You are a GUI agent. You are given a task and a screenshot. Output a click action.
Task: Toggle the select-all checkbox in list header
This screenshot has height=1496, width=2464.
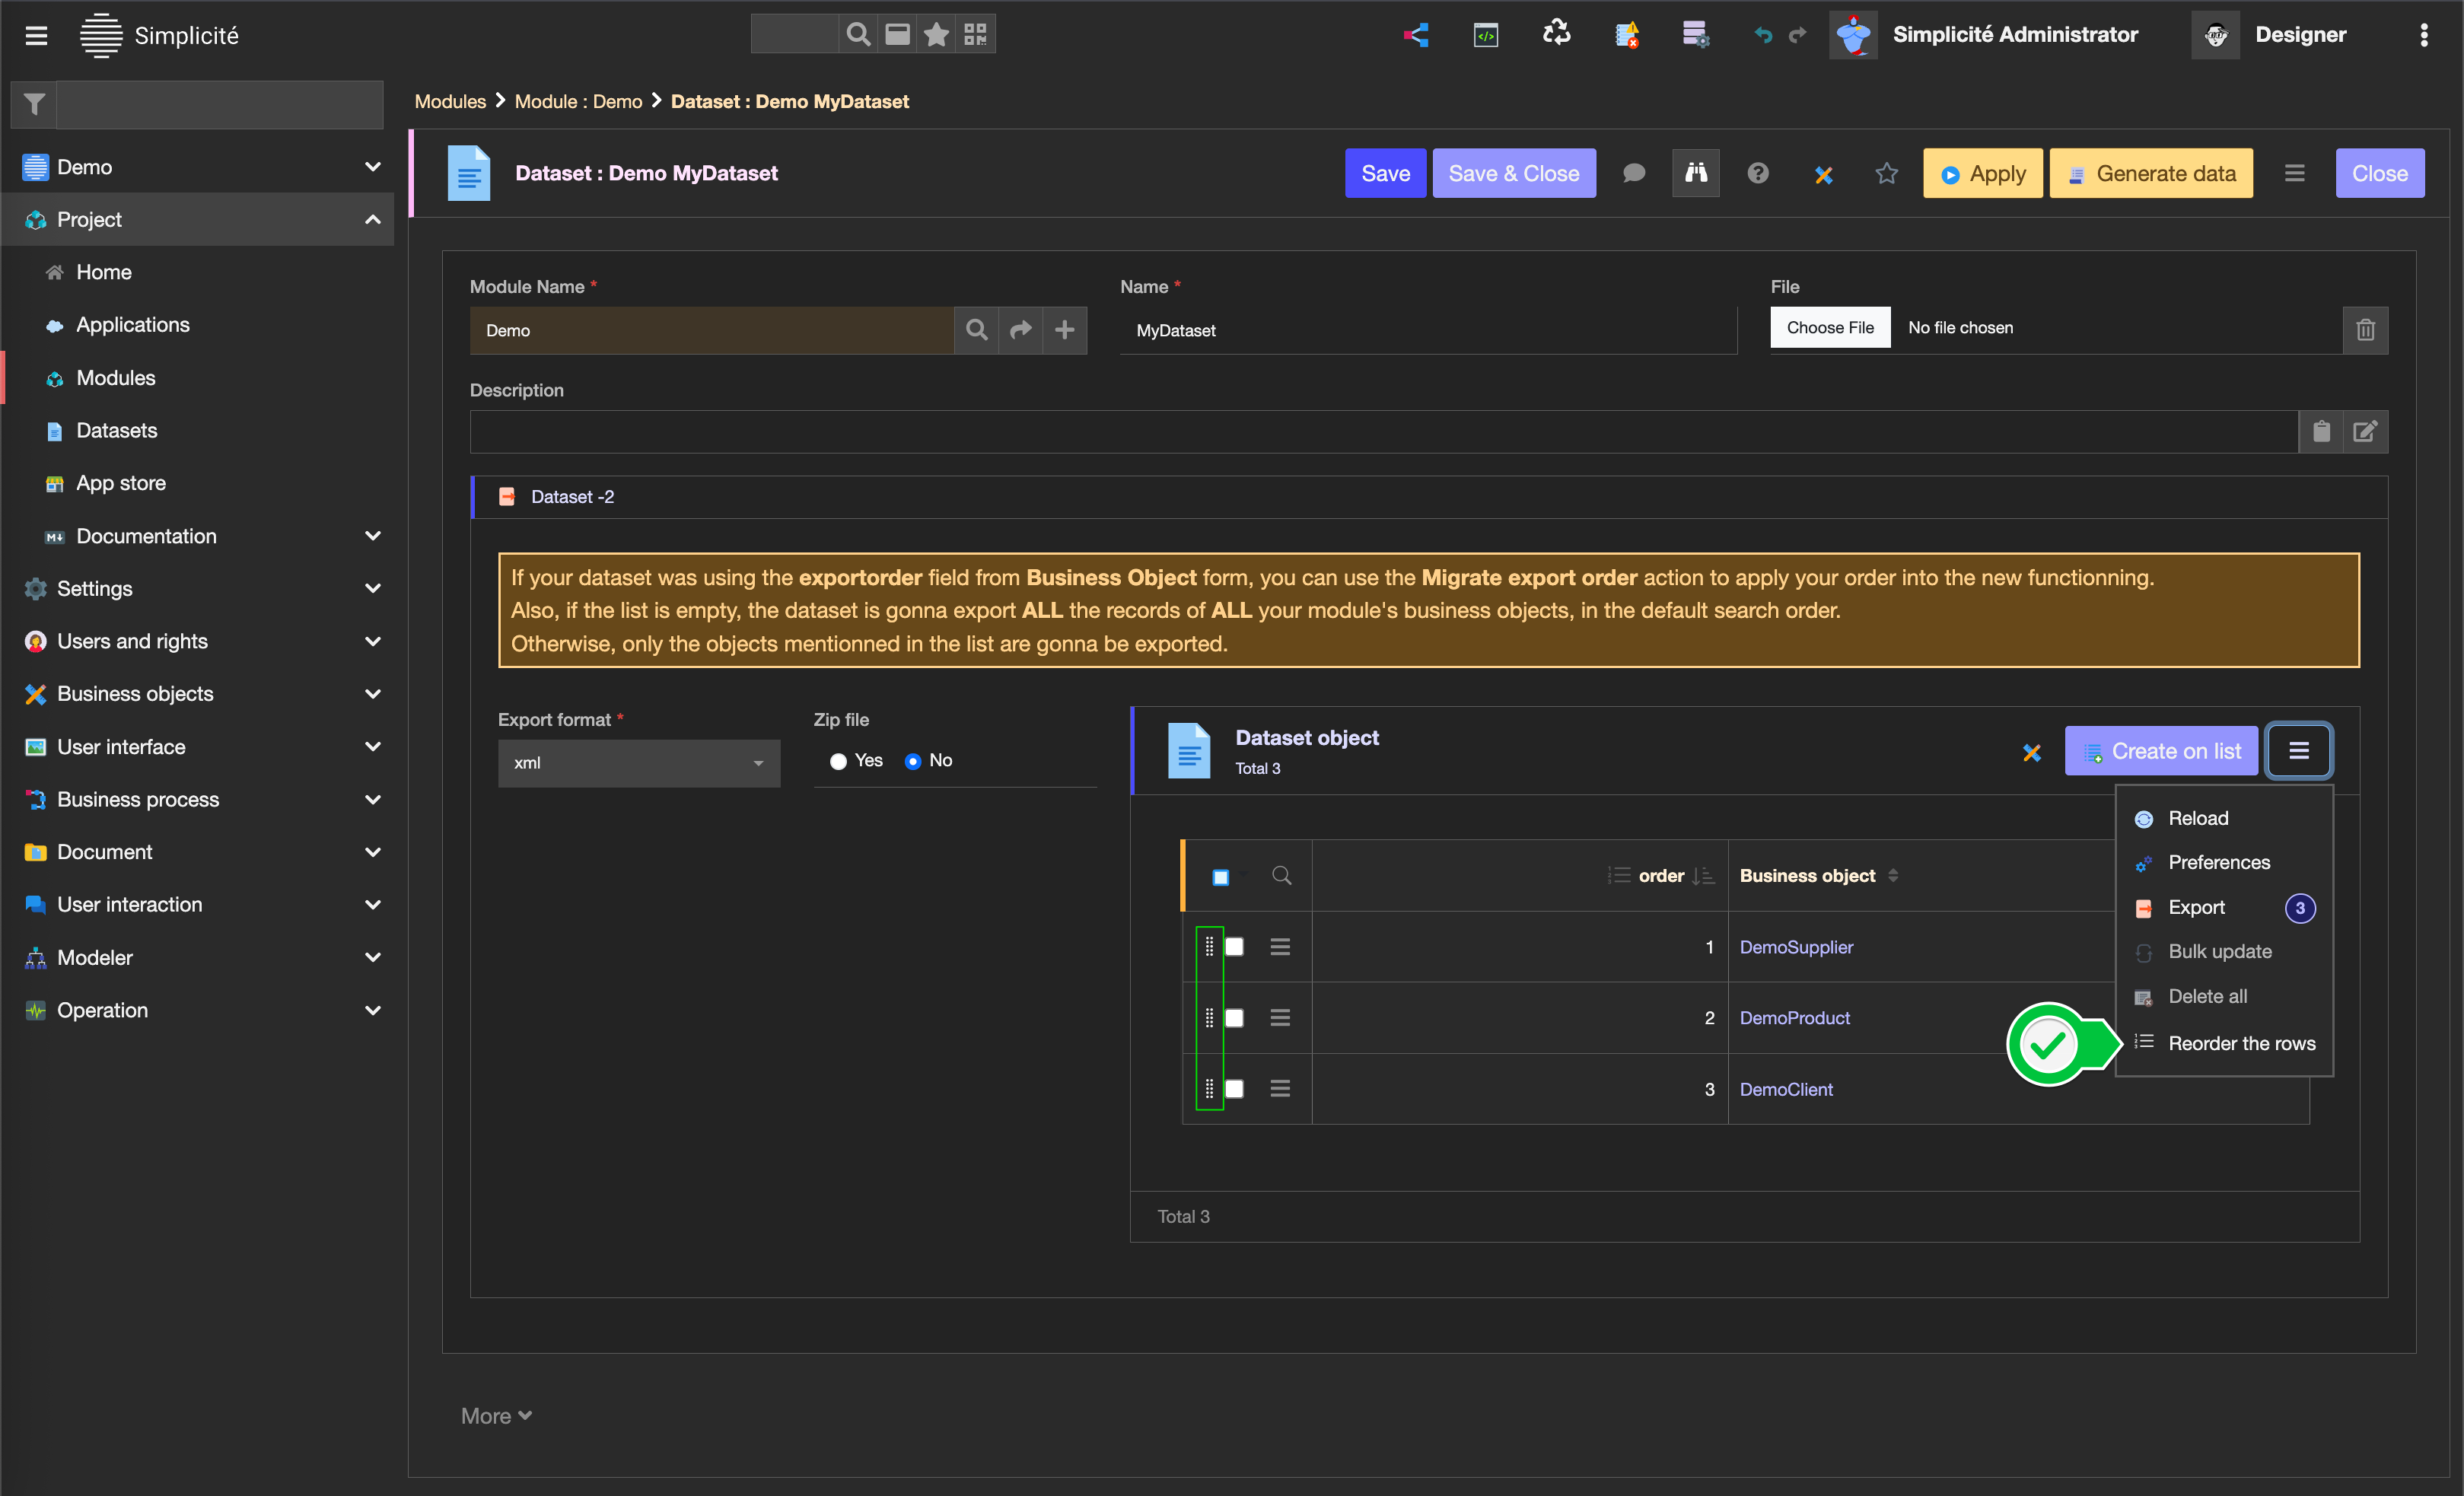tap(1221, 877)
